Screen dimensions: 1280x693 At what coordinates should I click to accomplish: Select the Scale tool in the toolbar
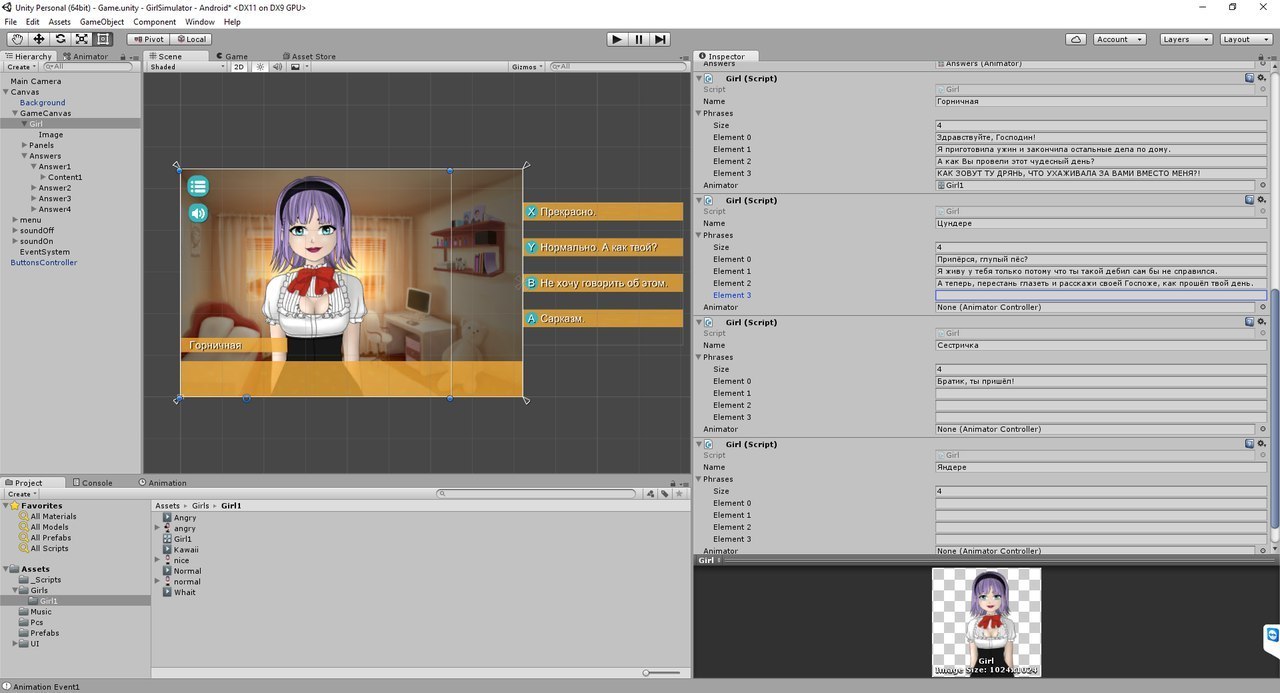(82, 39)
